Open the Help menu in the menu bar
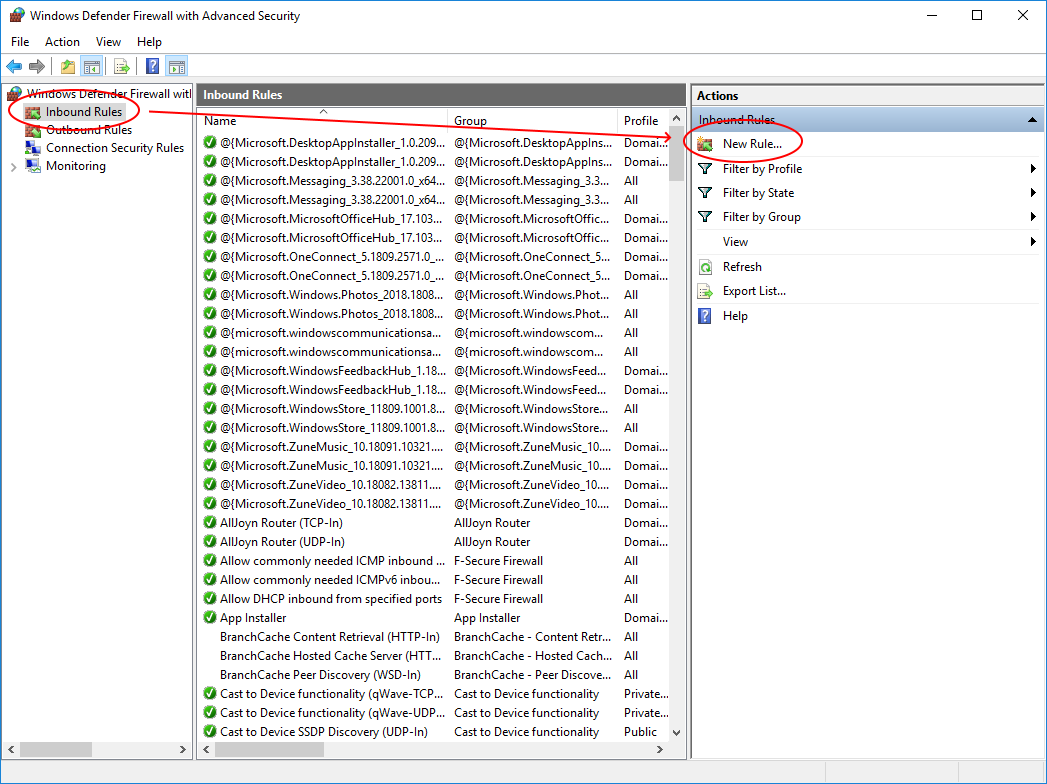 [x=149, y=41]
